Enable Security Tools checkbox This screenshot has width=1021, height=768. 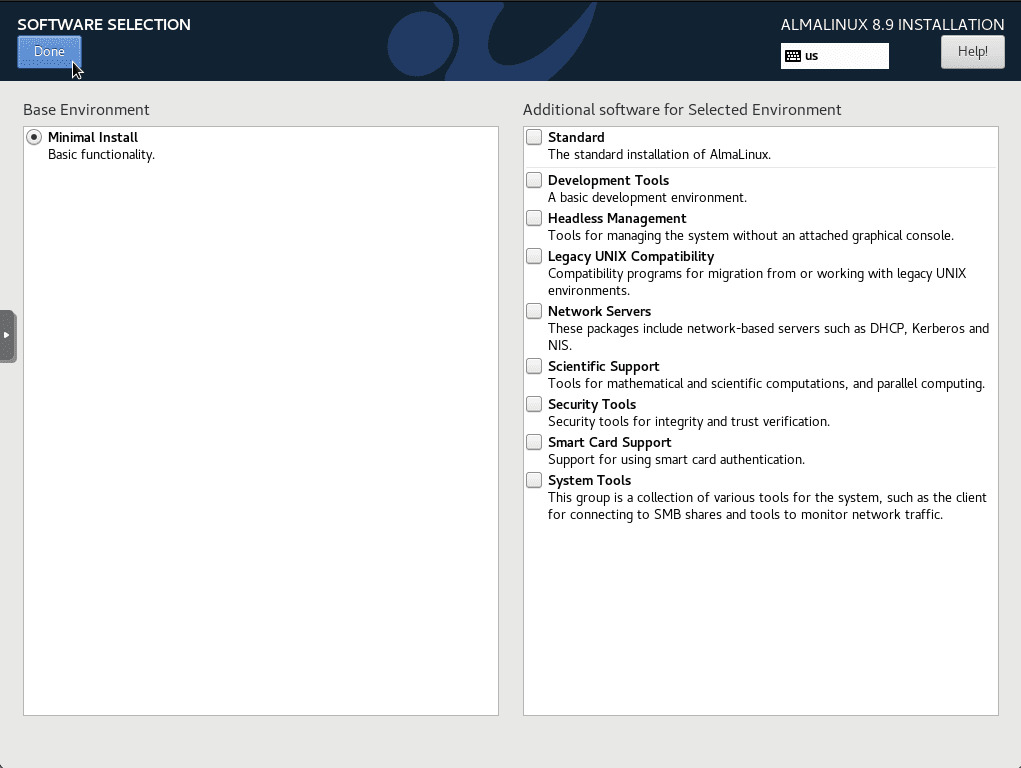tap(535, 405)
